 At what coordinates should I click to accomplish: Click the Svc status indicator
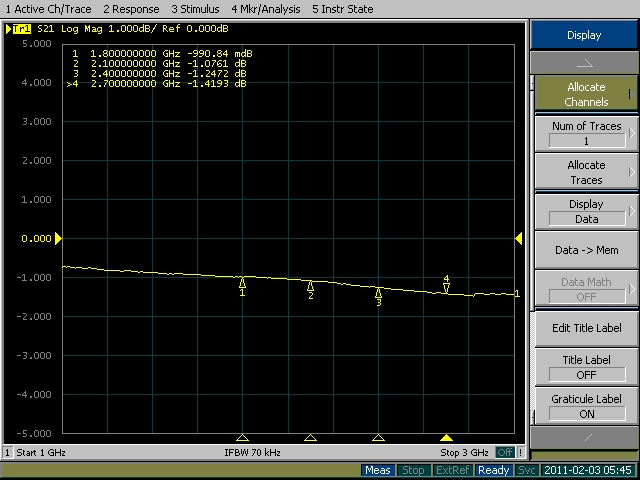coord(527,470)
